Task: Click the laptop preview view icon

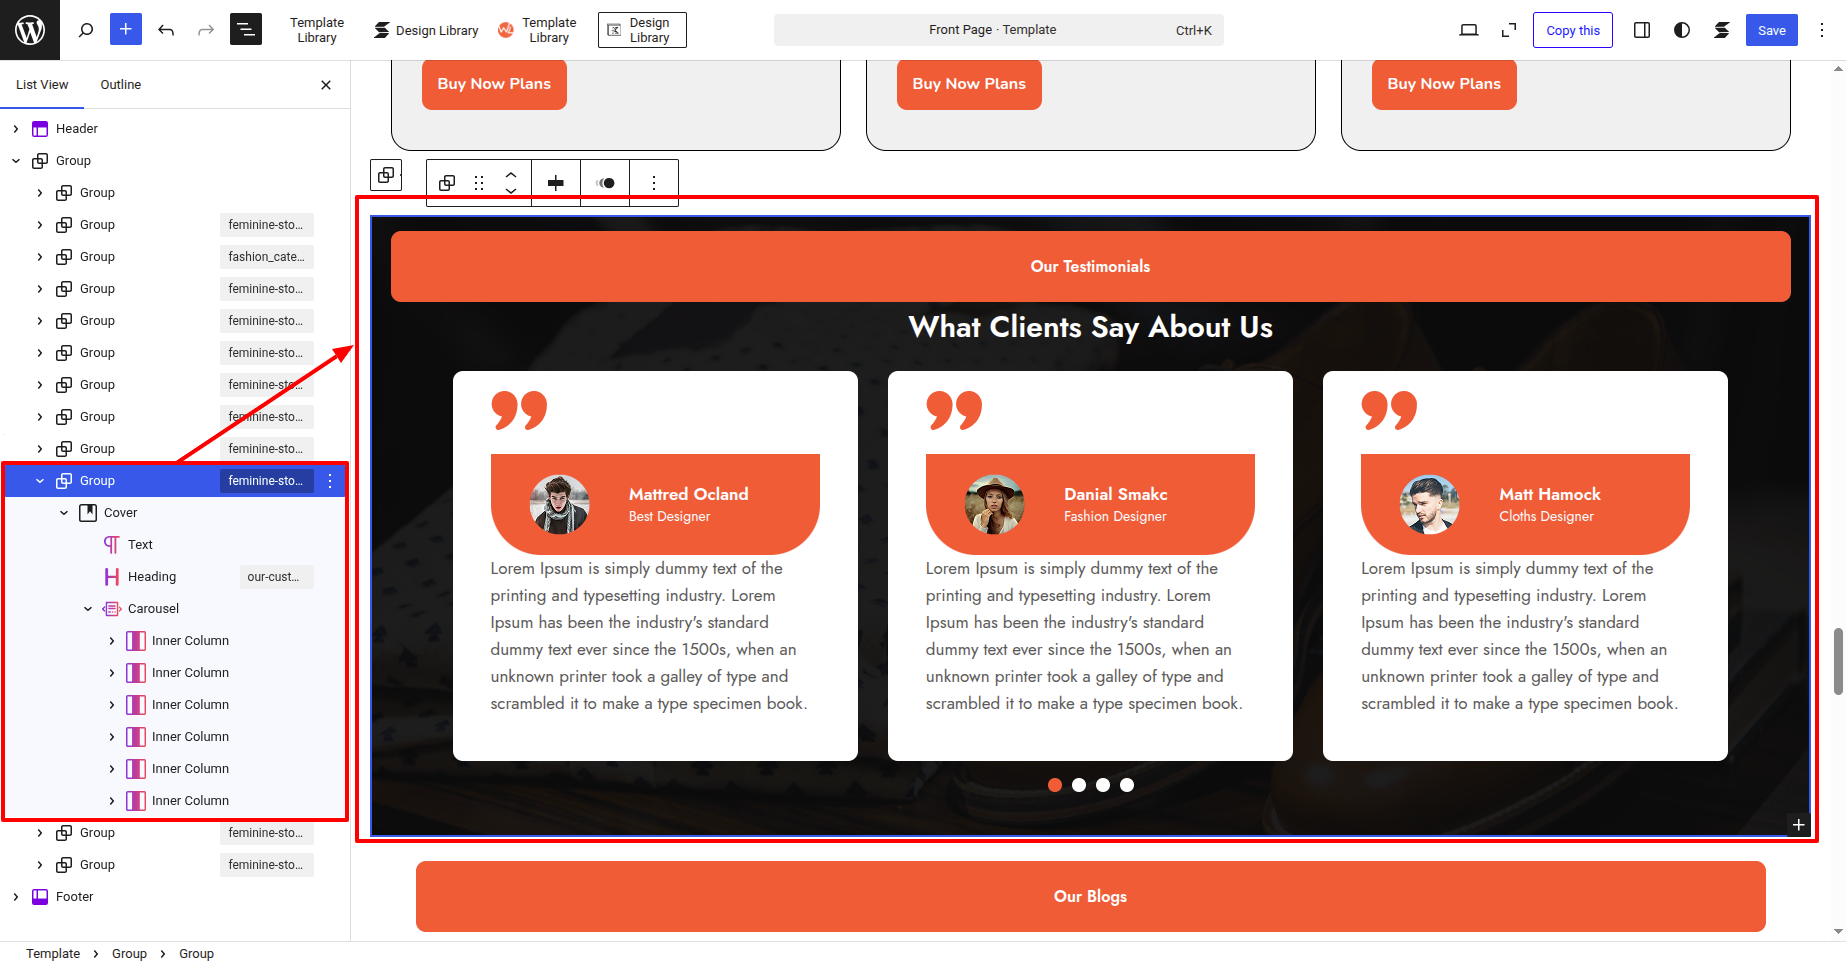Action: pos(1469,30)
